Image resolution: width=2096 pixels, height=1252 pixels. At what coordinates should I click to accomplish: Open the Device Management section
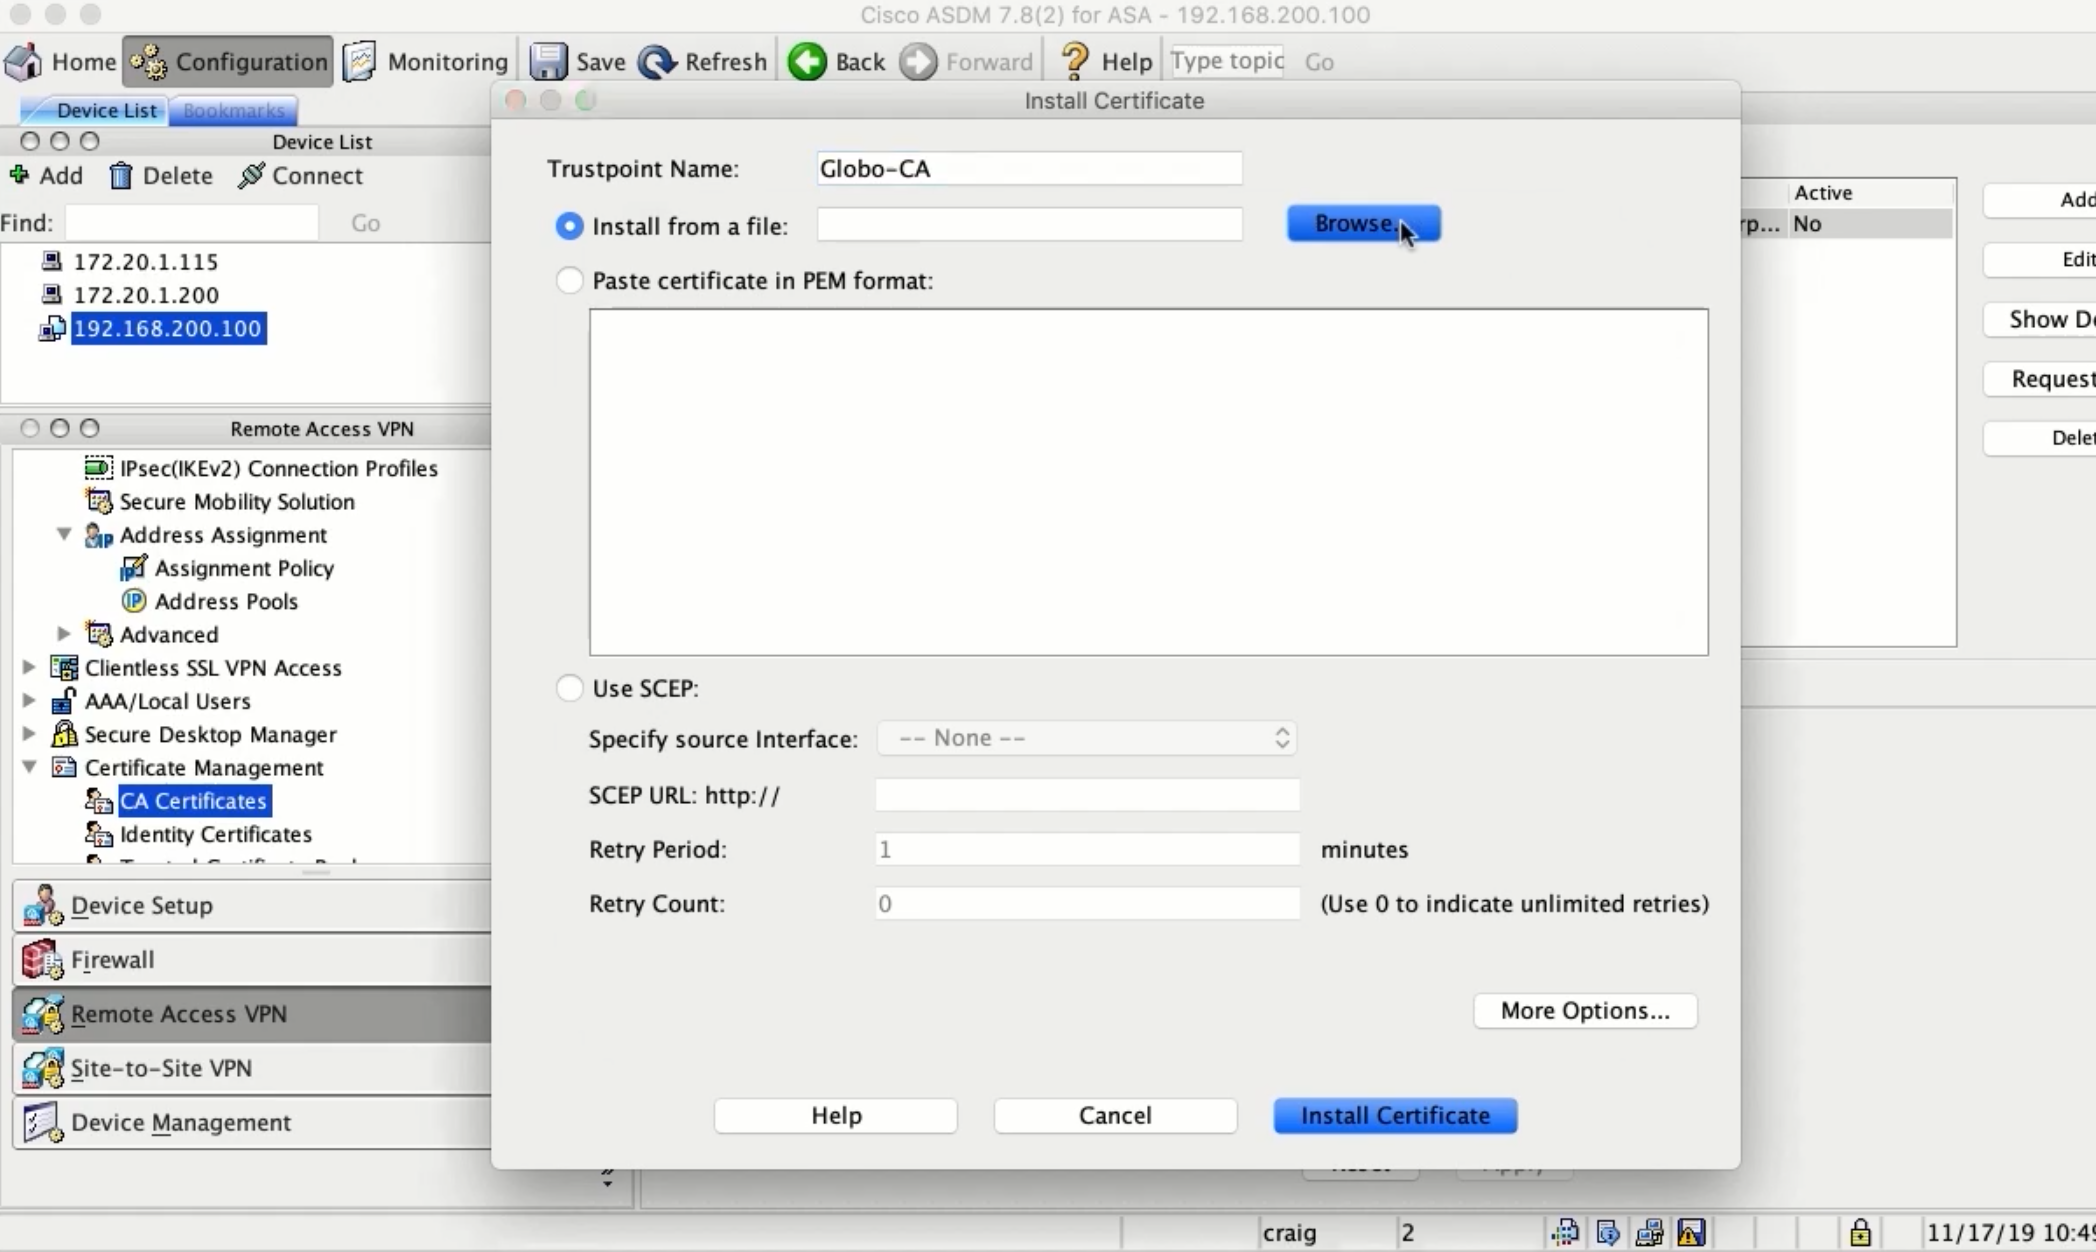252,1122
